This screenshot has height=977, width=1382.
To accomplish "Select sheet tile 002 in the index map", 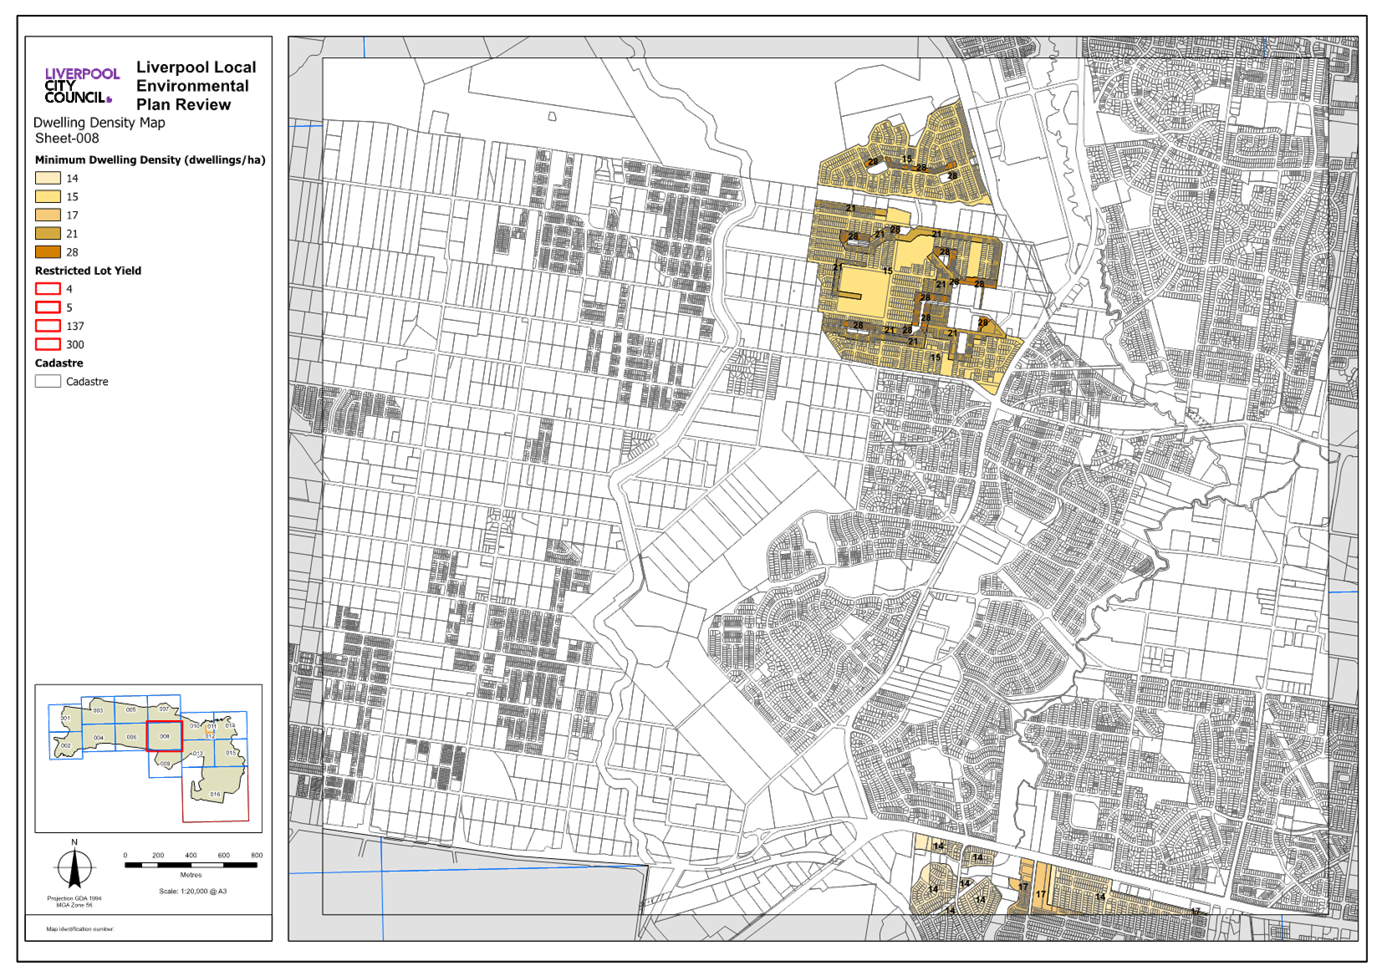I will pyautogui.click(x=65, y=746).
